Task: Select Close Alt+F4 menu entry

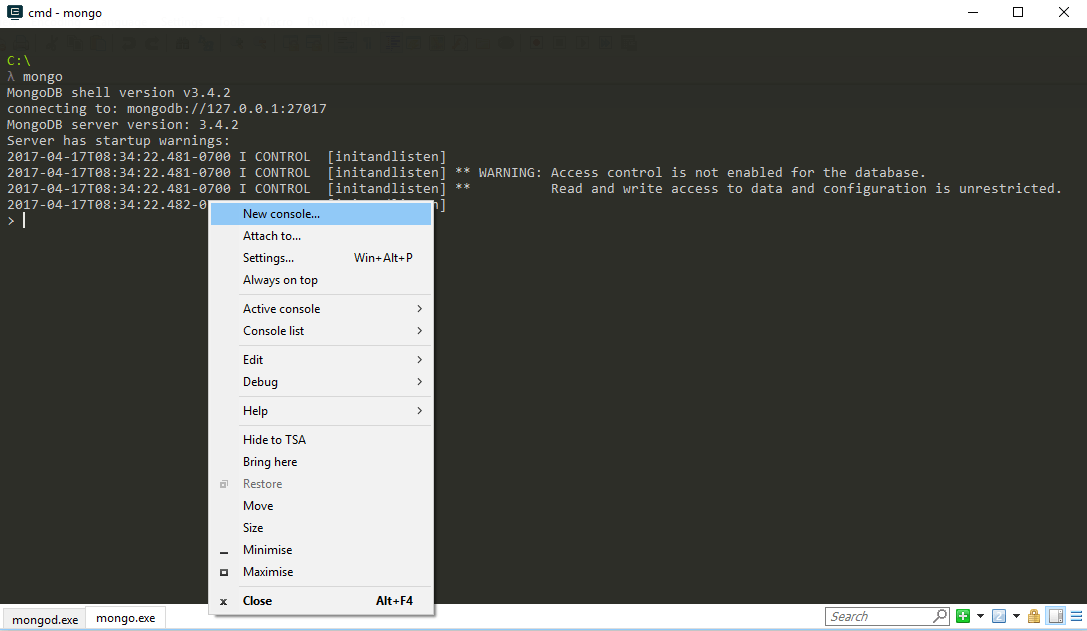Action: pos(321,601)
